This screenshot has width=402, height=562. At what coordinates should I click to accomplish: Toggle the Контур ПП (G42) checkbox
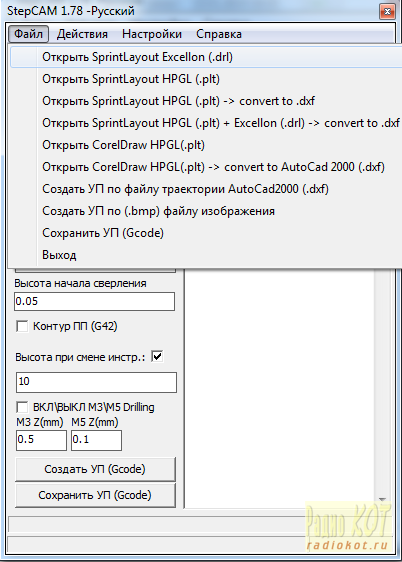pyautogui.click(x=22, y=327)
